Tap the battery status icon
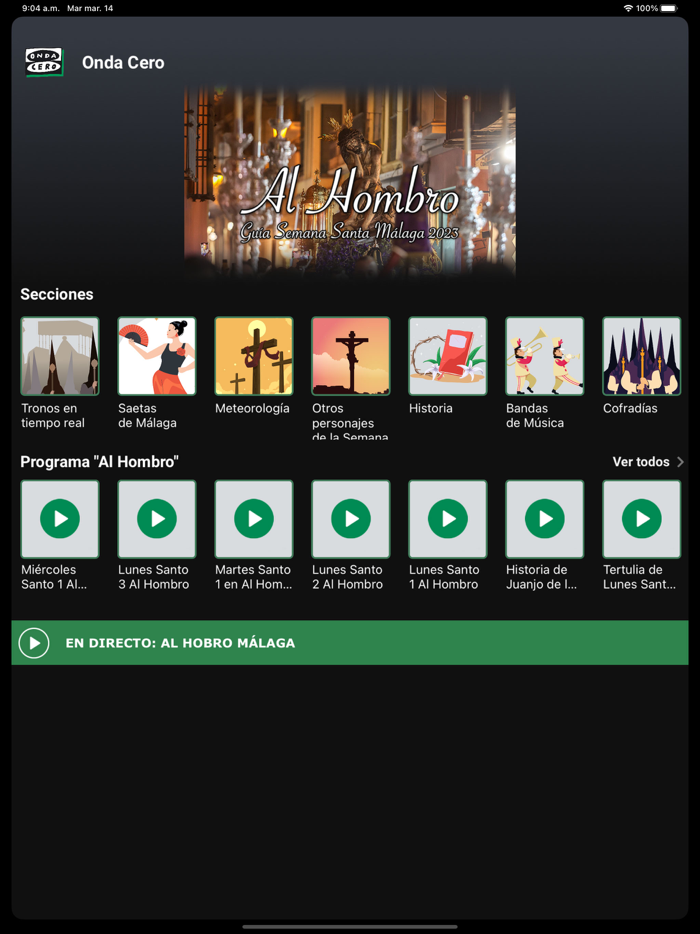 tap(670, 8)
